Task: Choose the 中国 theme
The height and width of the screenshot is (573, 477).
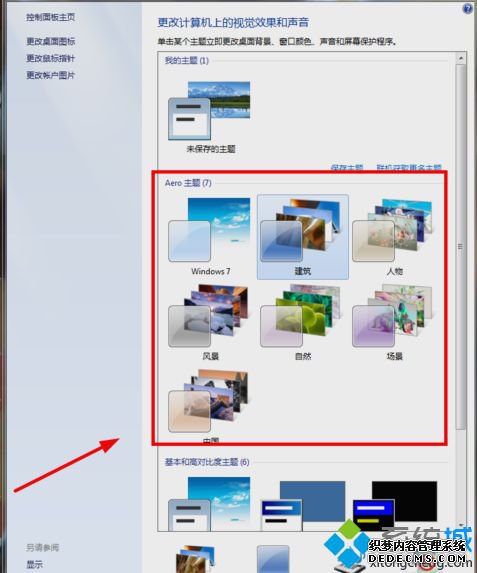Action: (210, 406)
